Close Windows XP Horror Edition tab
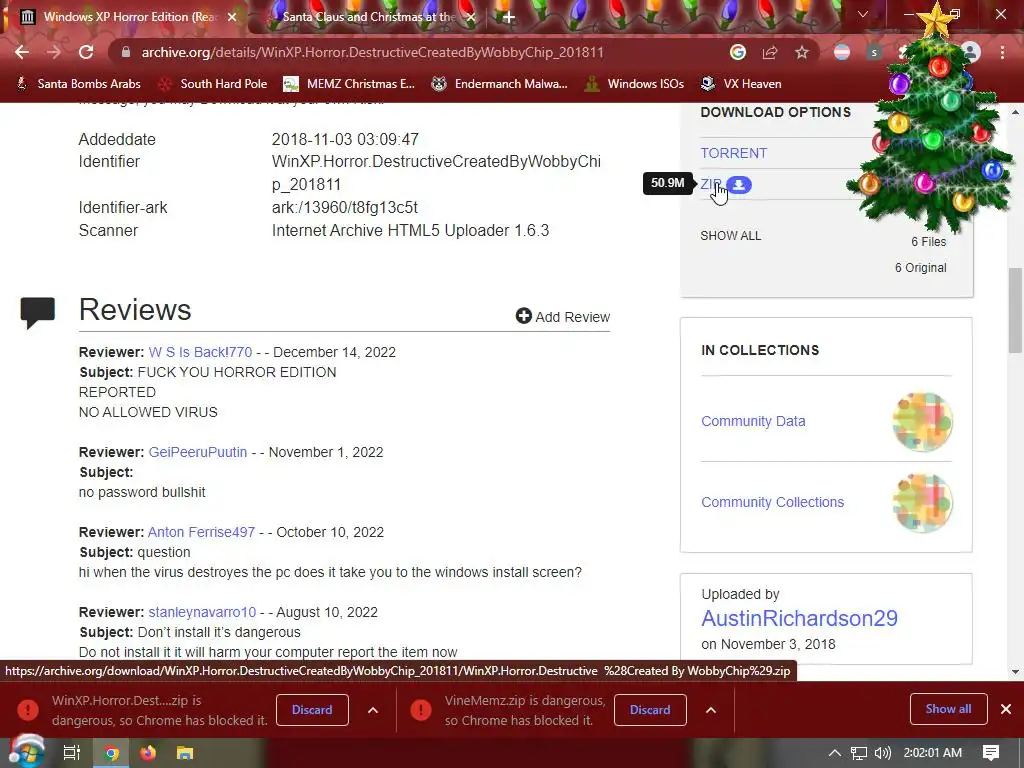 click(232, 17)
